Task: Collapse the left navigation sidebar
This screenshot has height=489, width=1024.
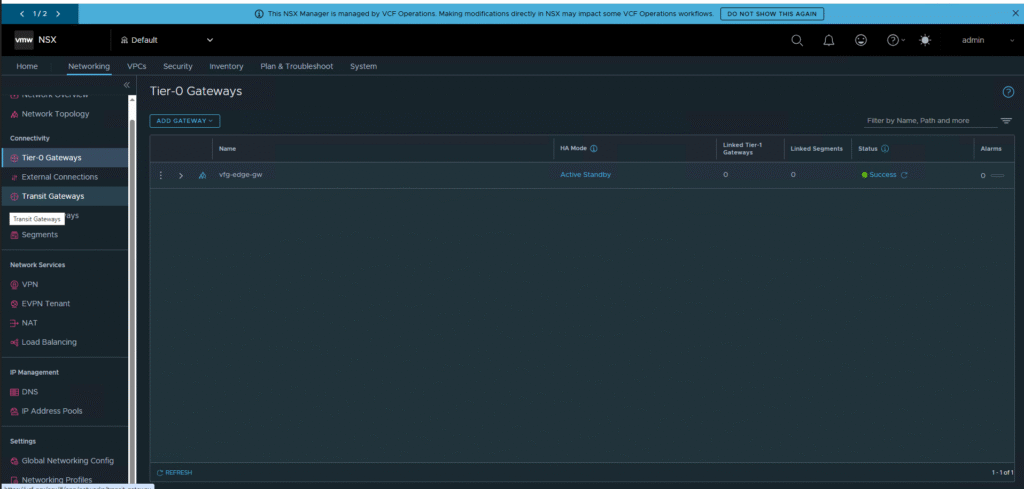Action: (x=127, y=85)
